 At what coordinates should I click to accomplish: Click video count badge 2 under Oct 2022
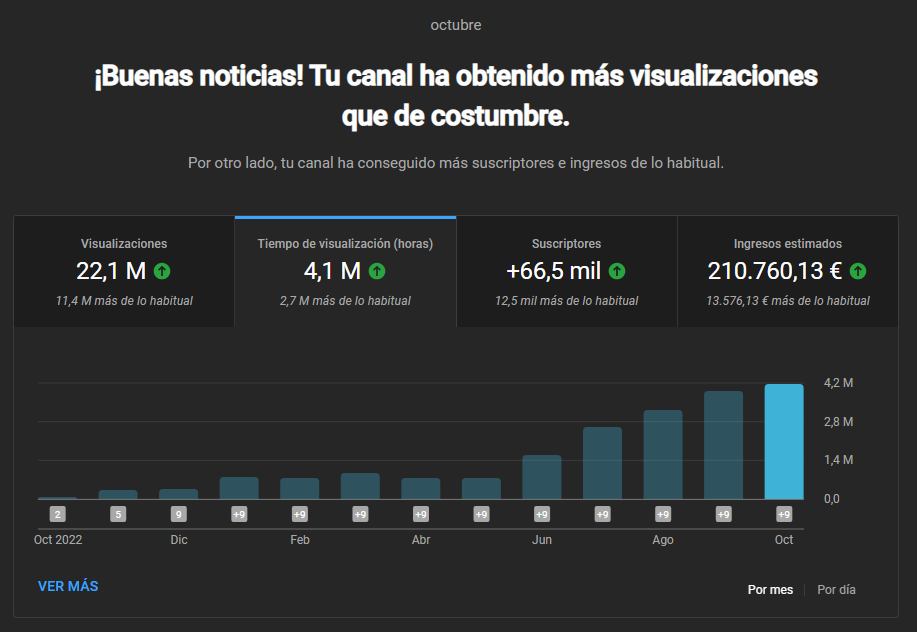point(57,514)
